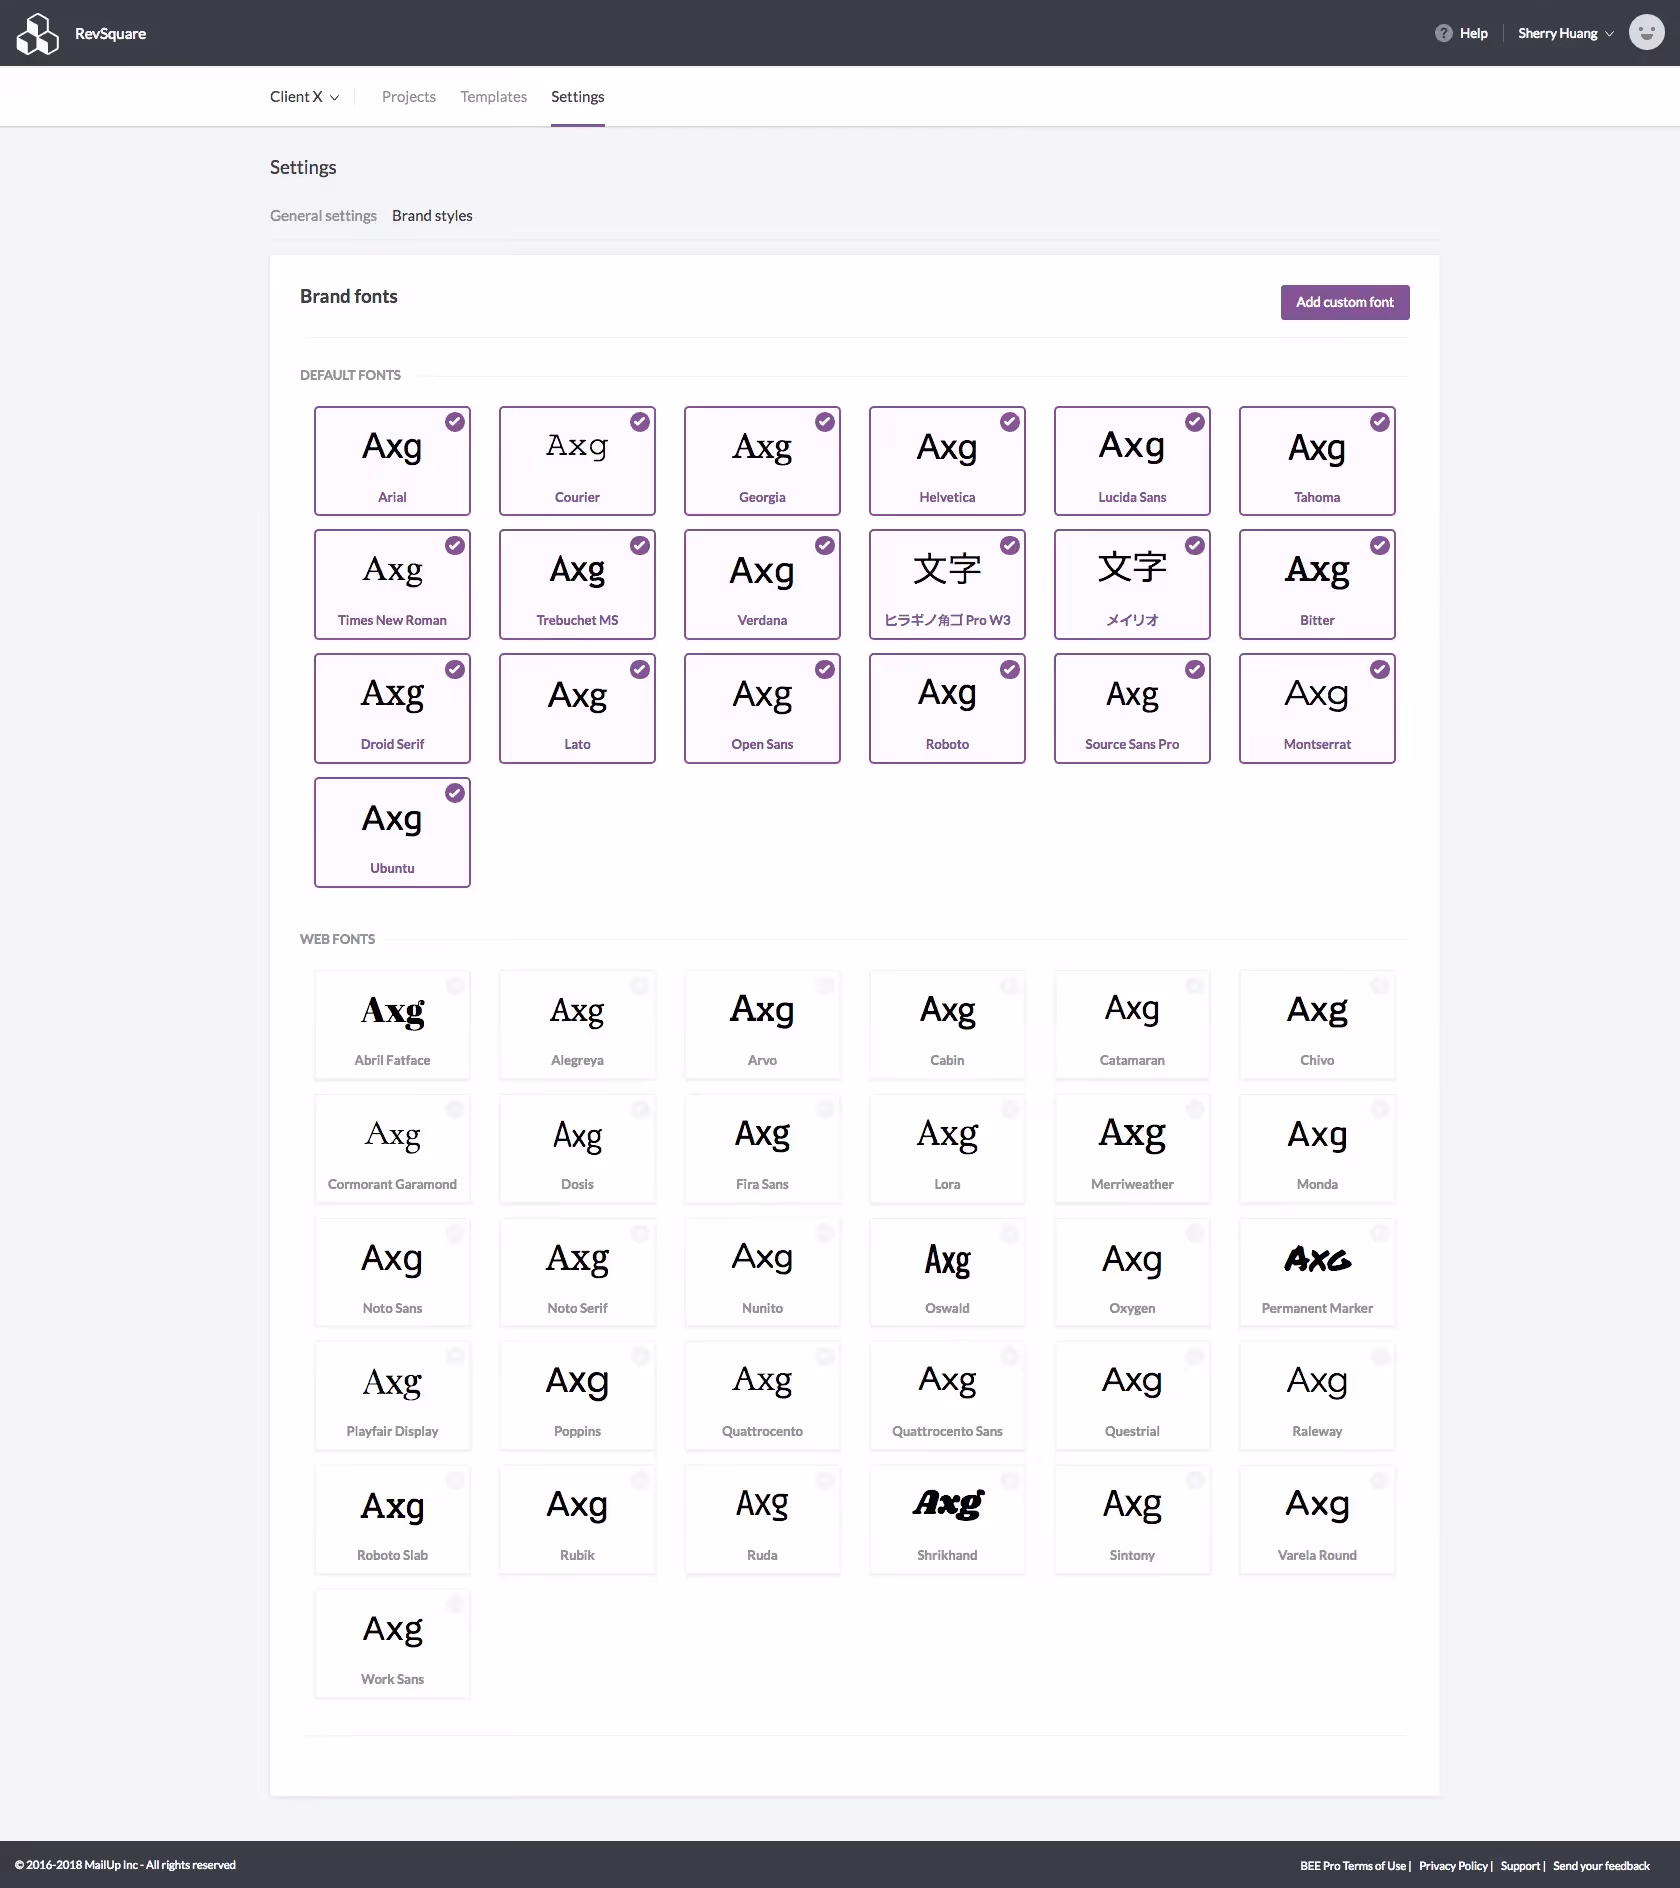Select the Open Sans font card
Image resolution: width=1680 pixels, height=1888 pixels.
coord(762,708)
